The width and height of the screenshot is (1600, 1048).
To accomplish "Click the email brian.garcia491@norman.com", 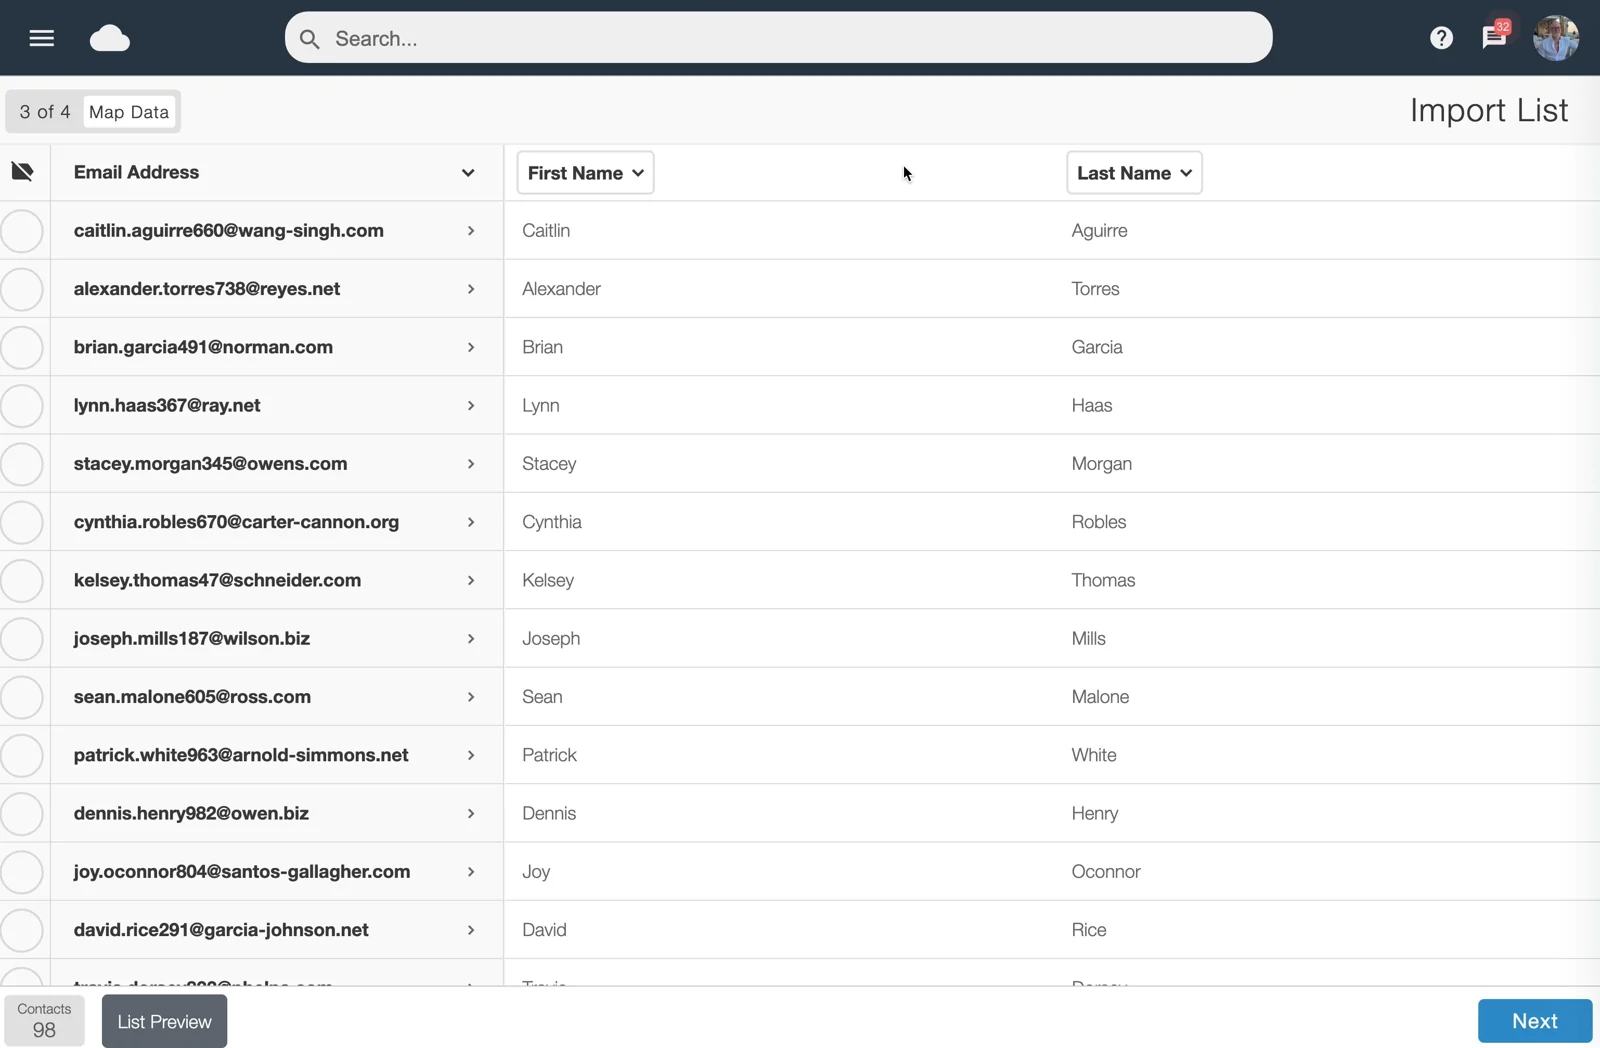I will (x=203, y=347).
